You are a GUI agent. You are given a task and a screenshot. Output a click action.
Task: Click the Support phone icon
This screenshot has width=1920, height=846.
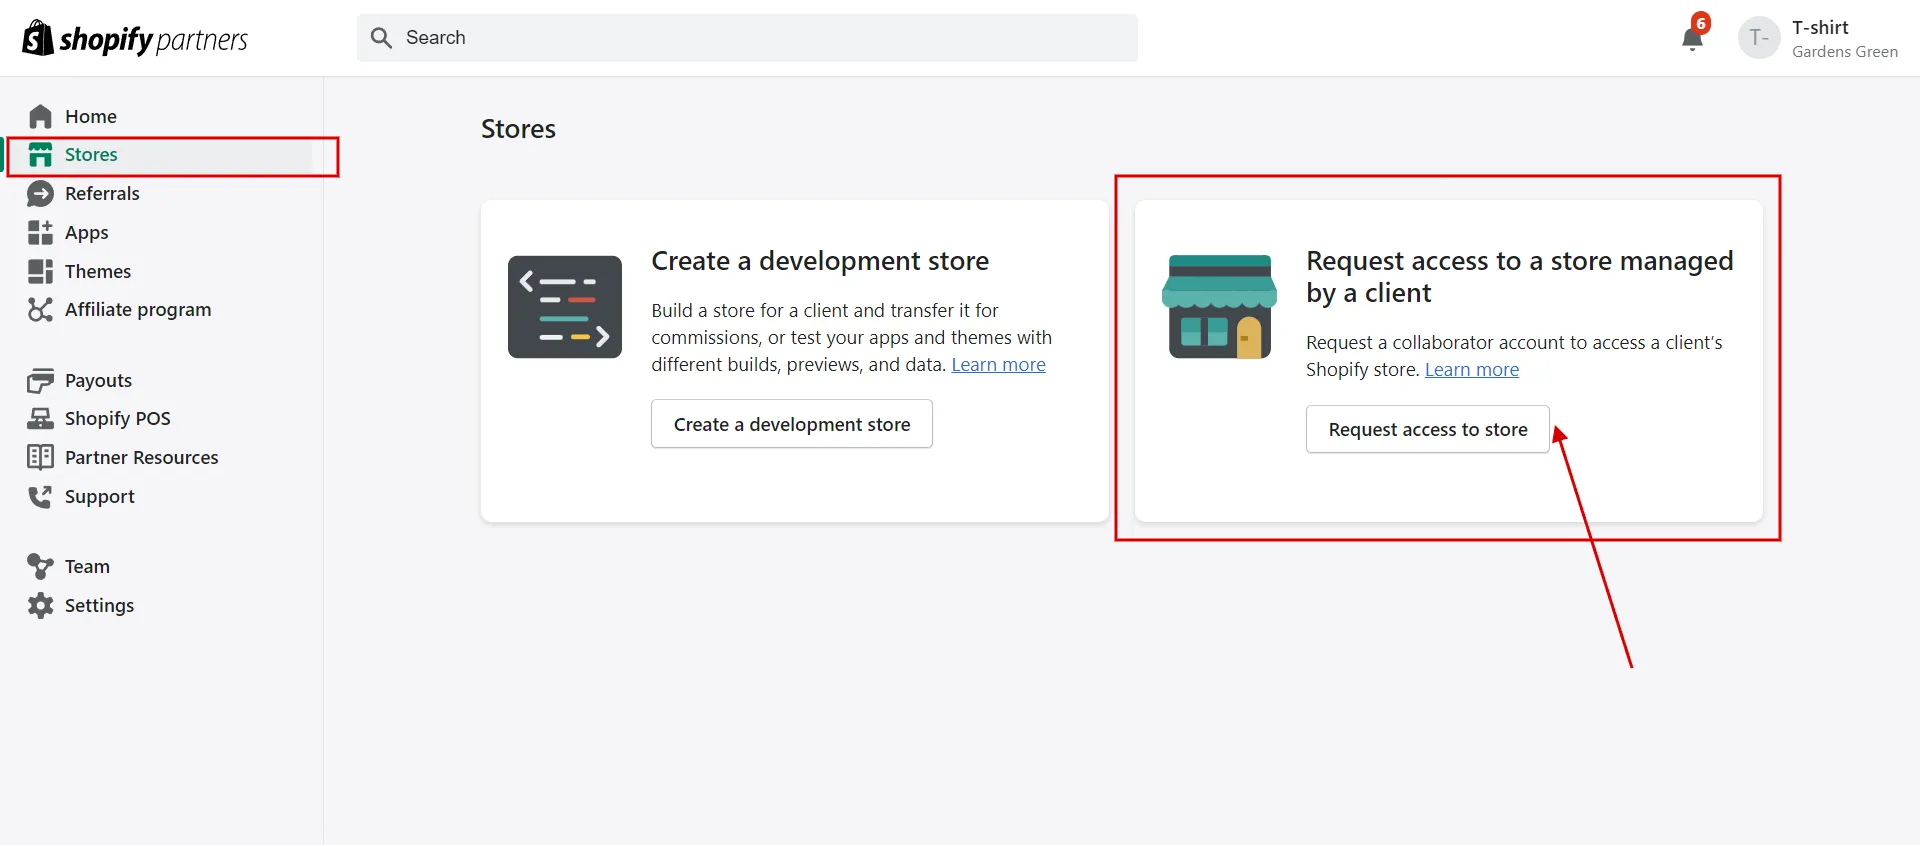40,497
